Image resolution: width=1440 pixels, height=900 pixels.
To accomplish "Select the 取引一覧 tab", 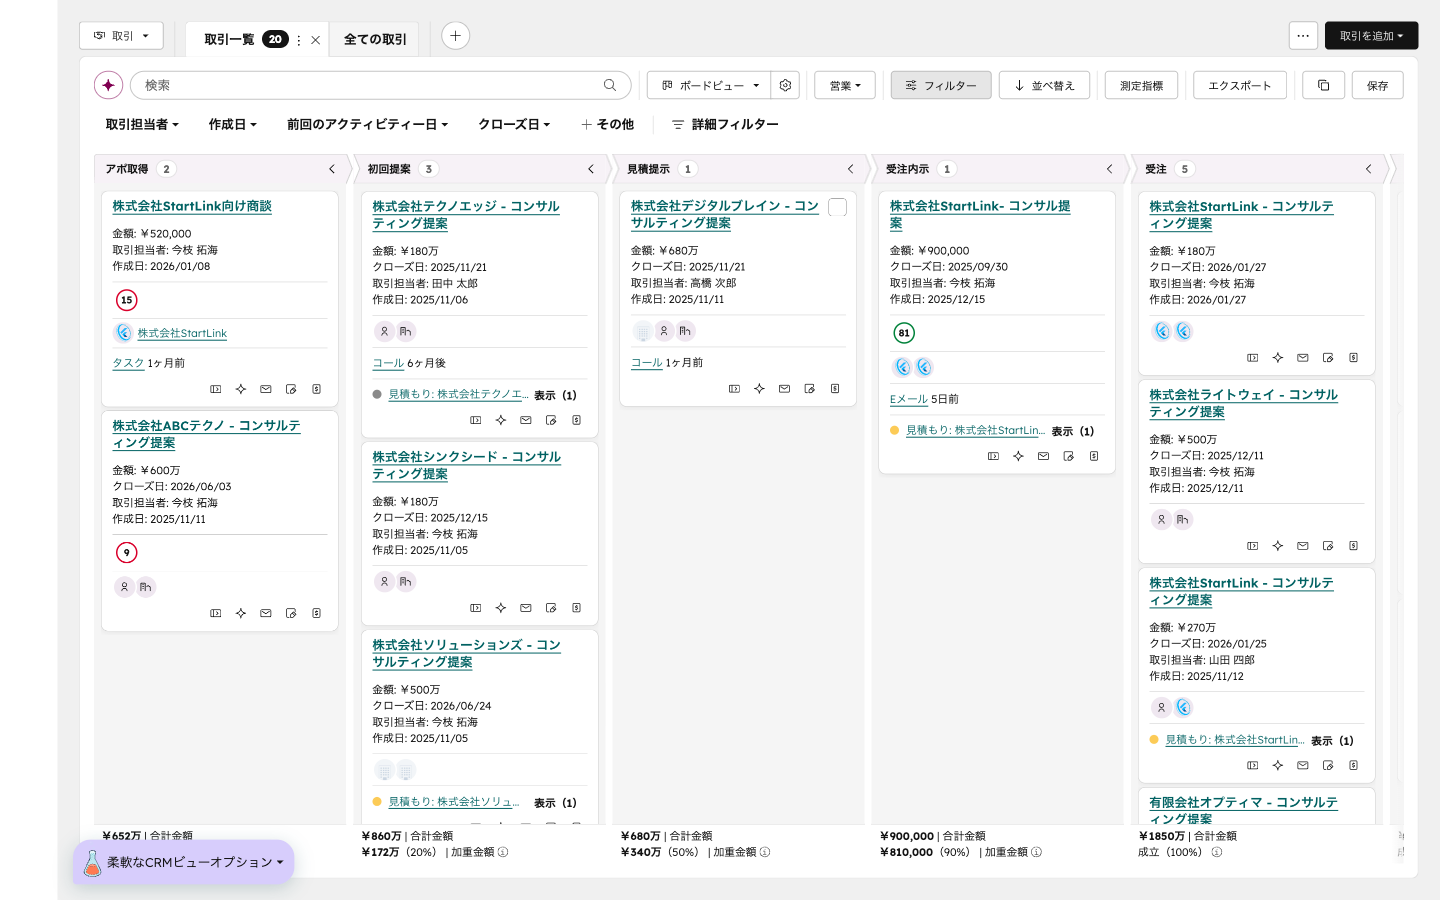I will (x=229, y=39).
